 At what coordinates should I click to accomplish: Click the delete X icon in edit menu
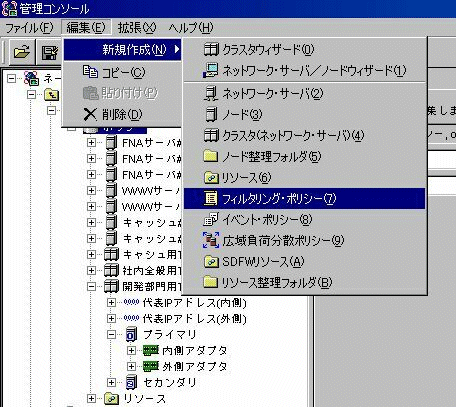coord(90,114)
